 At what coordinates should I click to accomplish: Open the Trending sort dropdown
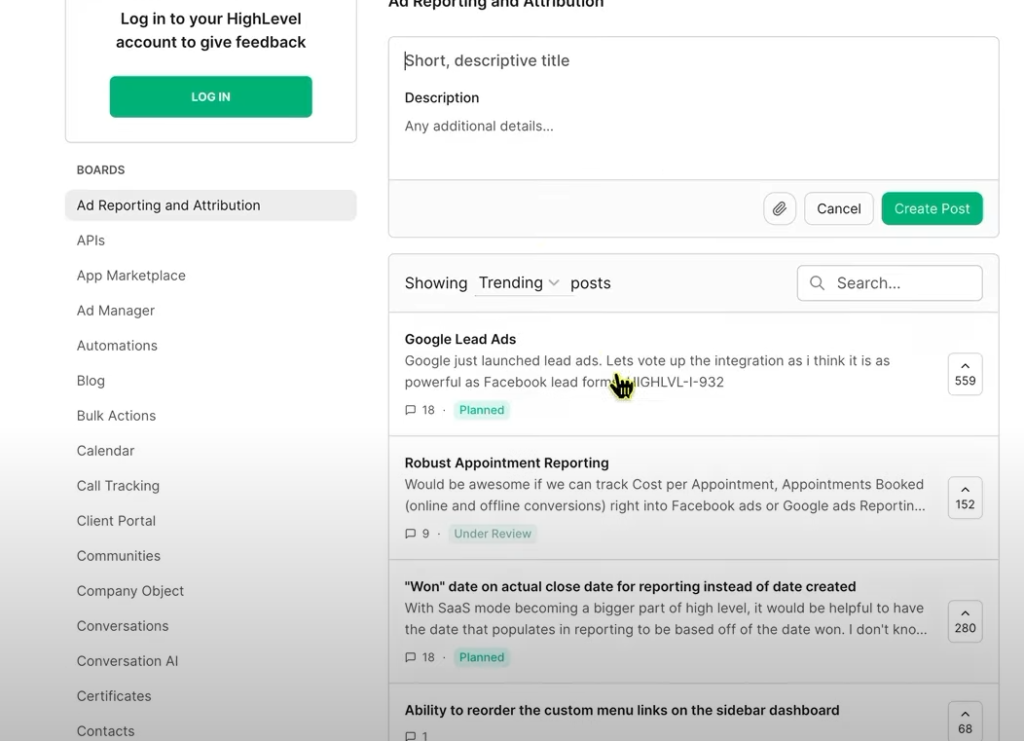[x=519, y=283]
